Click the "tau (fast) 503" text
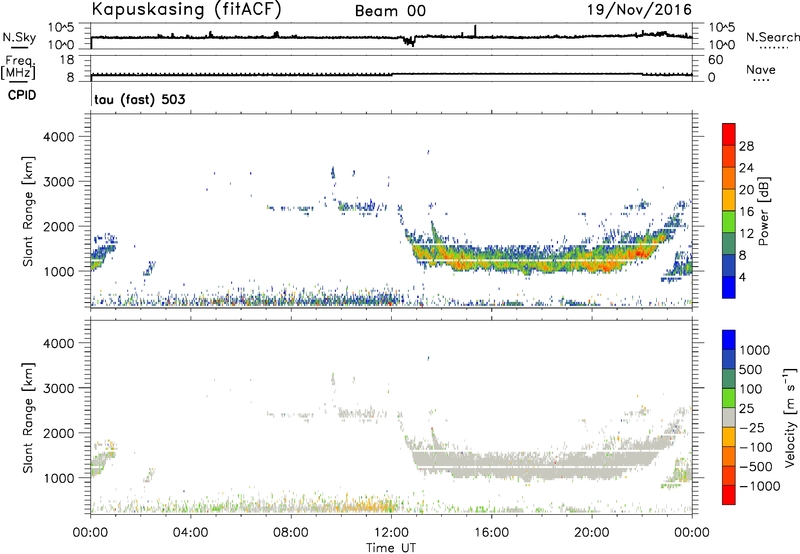 point(140,99)
